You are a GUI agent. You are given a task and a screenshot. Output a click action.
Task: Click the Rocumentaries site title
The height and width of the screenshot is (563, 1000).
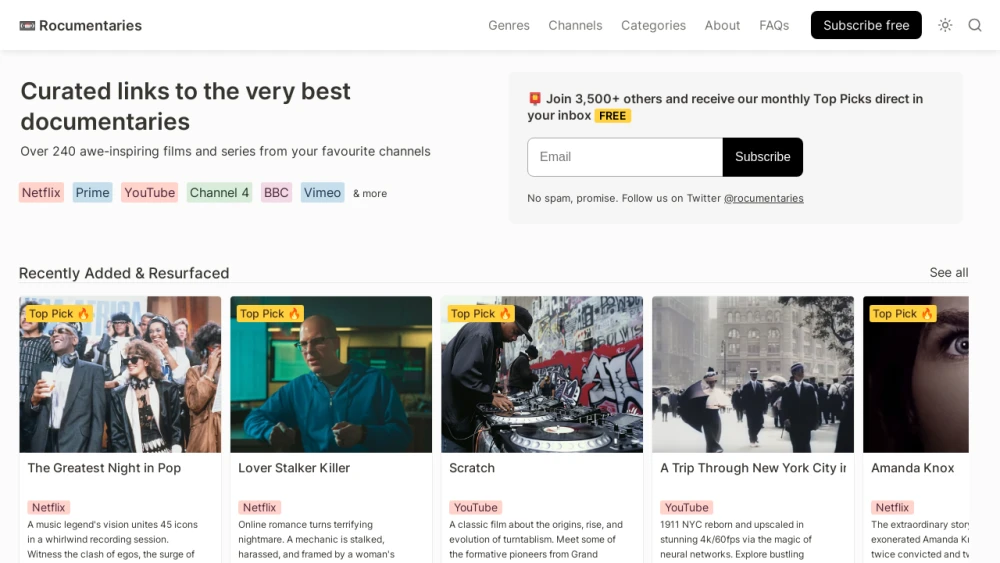[91, 26]
